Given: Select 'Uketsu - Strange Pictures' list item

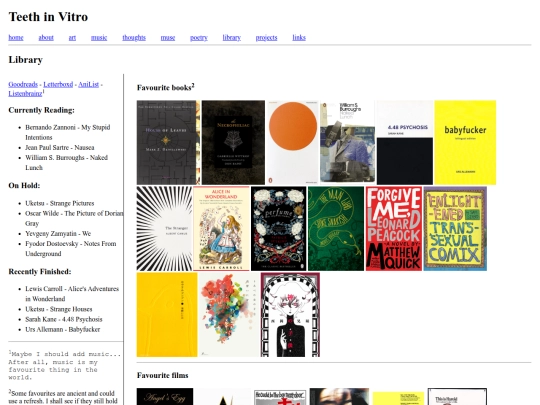Looking at the screenshot, I should tap(60, 203).
